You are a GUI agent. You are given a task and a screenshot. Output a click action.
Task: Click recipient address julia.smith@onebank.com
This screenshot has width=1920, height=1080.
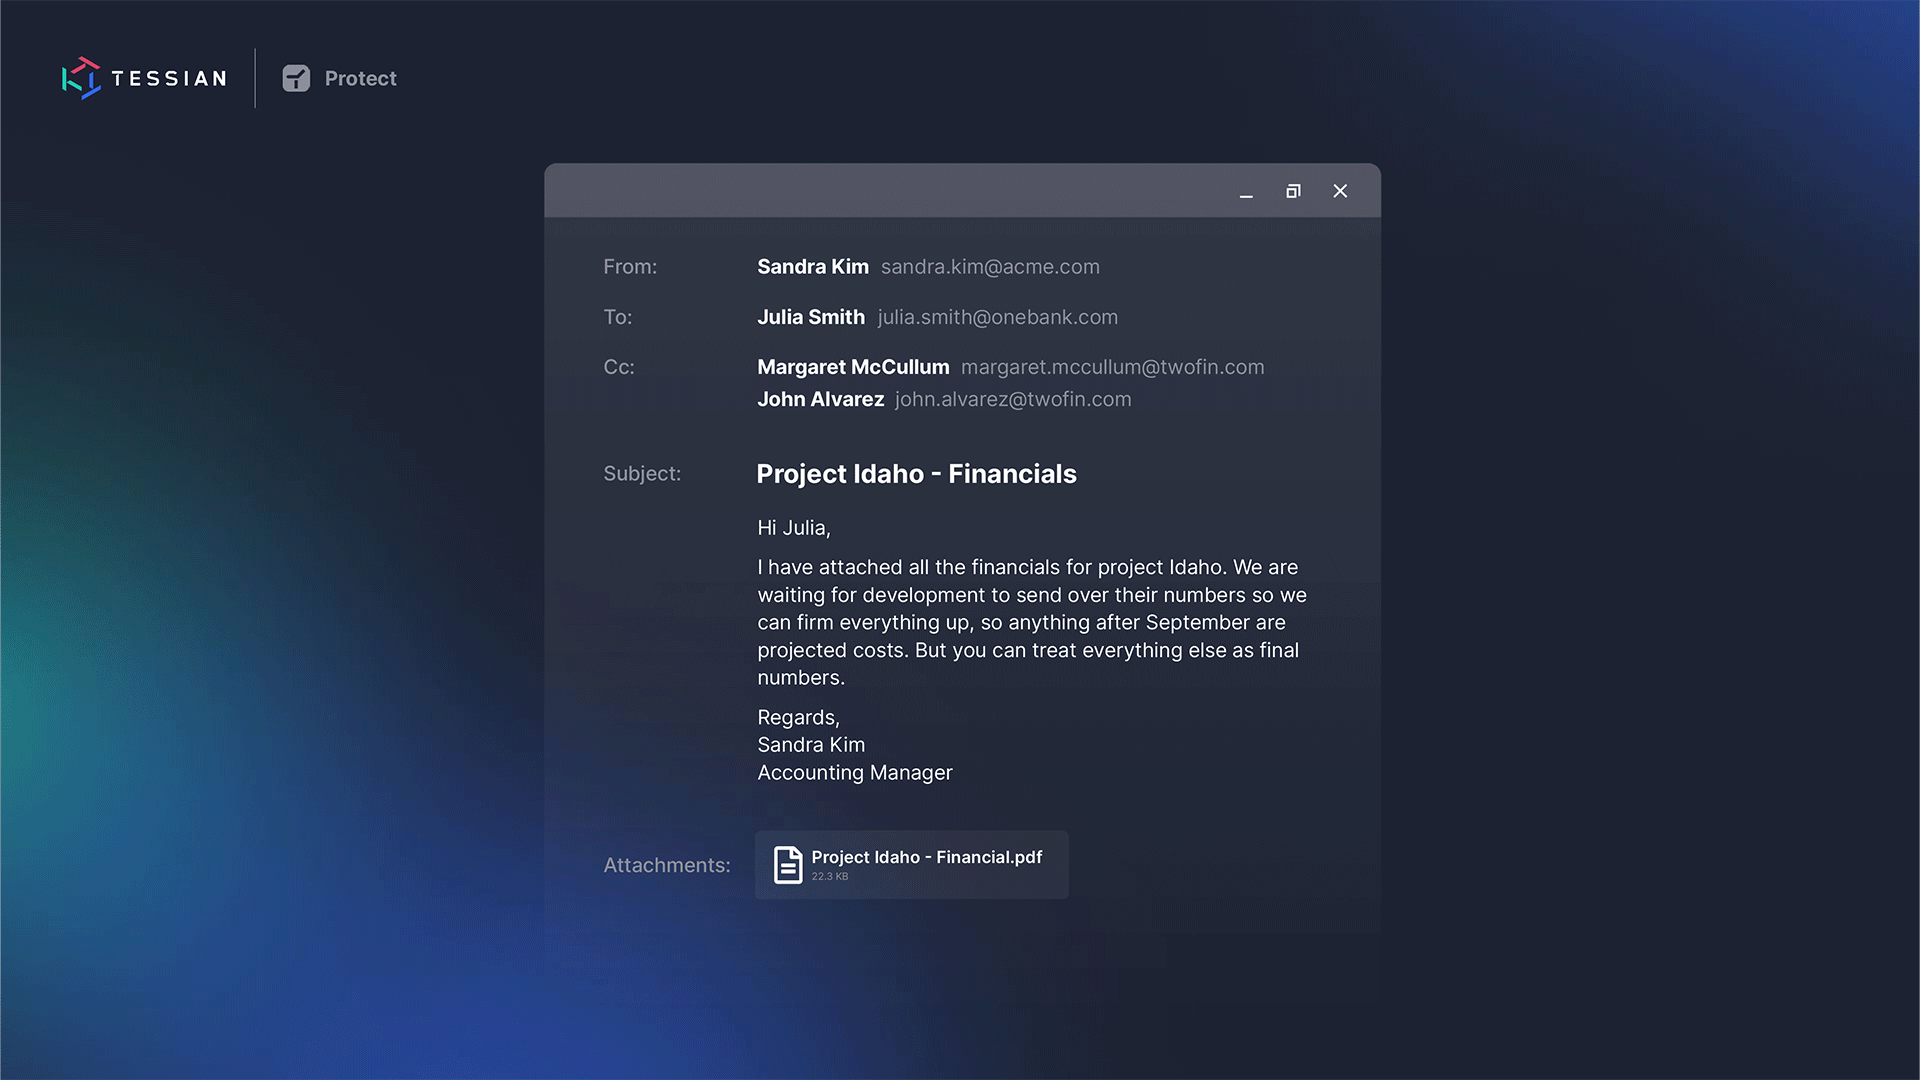point(997,317)
